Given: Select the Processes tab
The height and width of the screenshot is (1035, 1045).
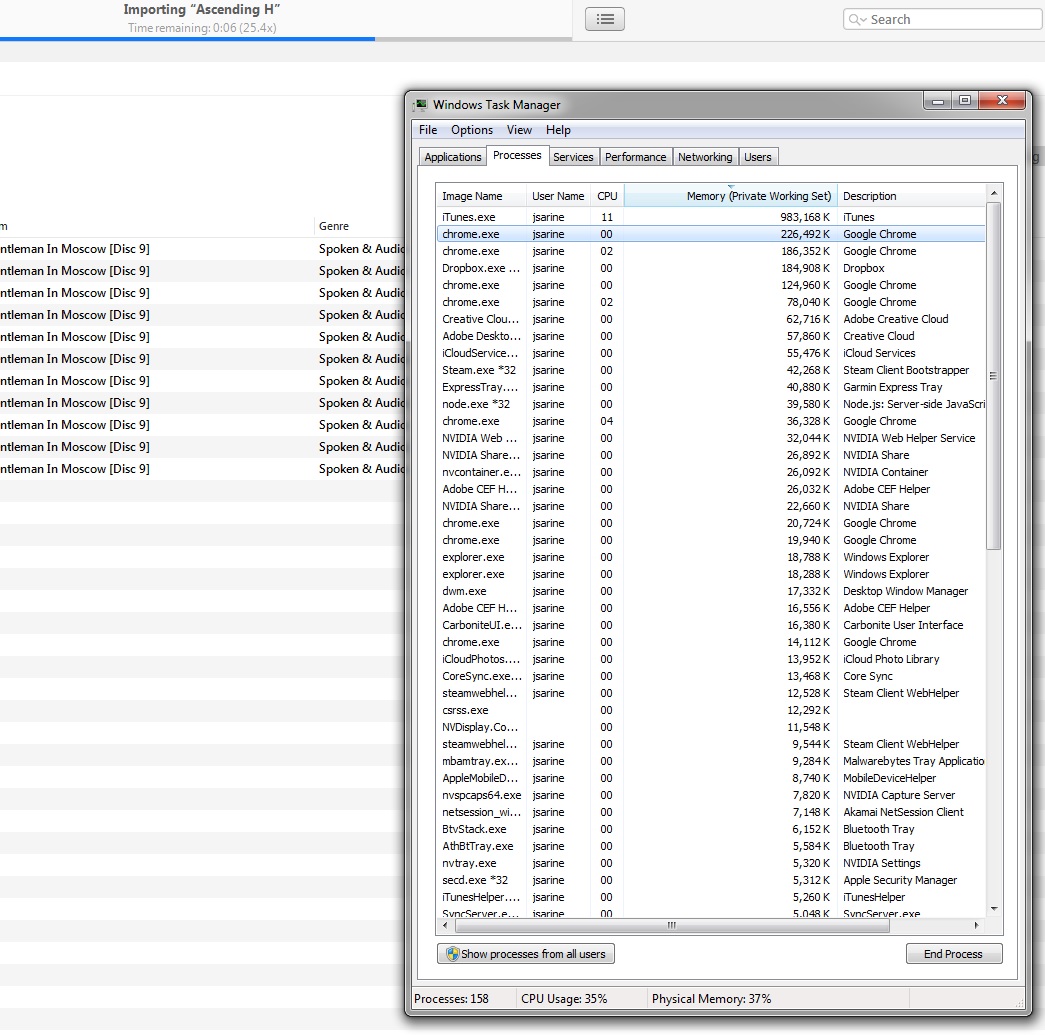Looking at the screenshot, I should point(517,155).
